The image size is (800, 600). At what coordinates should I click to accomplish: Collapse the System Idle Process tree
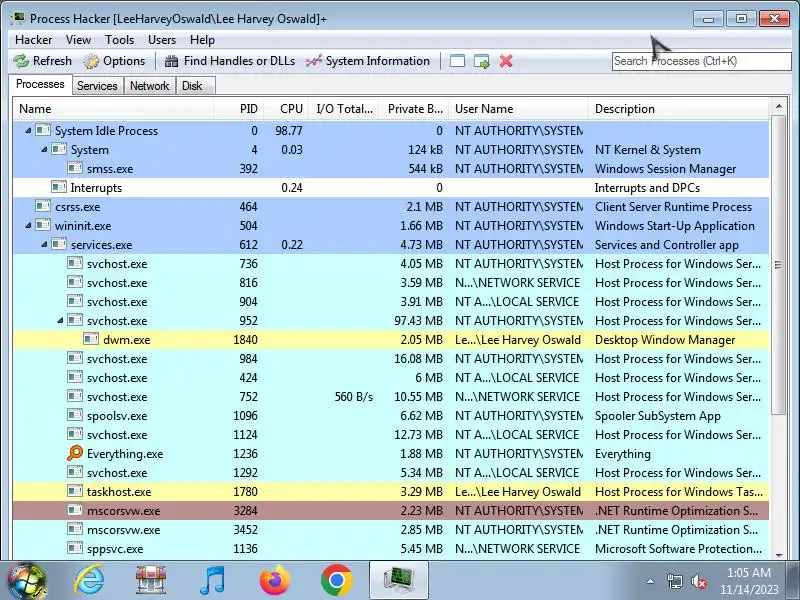coord(28,131)
